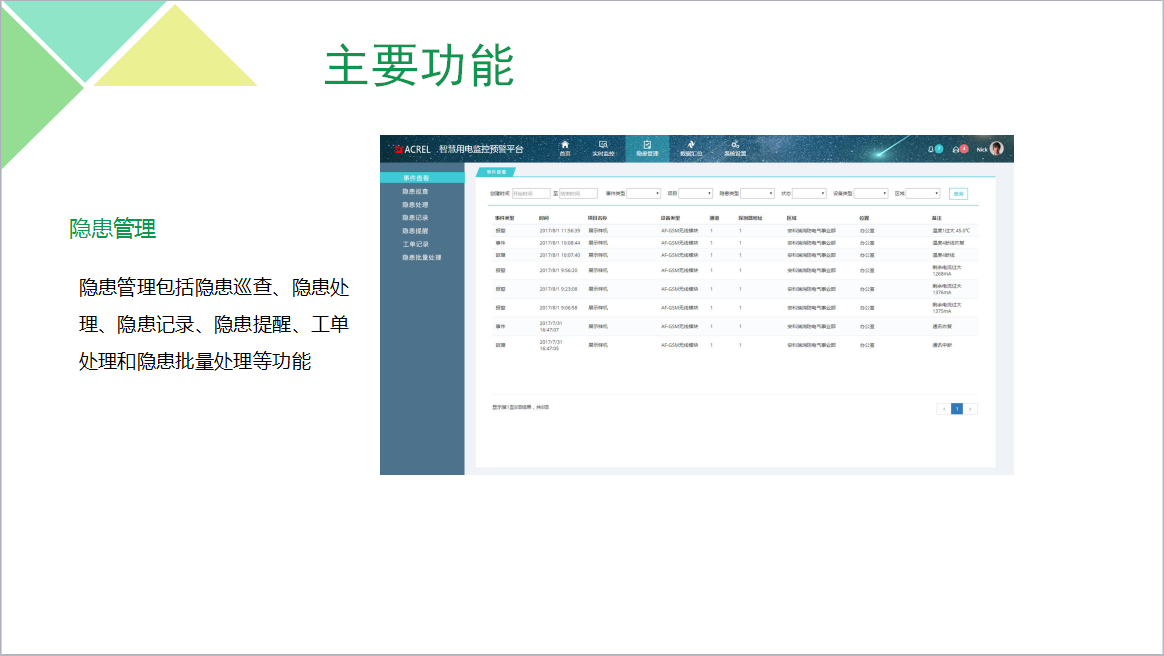Open the 实时监控 monitoring icon
The image size is (1164, 656).
tap(603, 148)
